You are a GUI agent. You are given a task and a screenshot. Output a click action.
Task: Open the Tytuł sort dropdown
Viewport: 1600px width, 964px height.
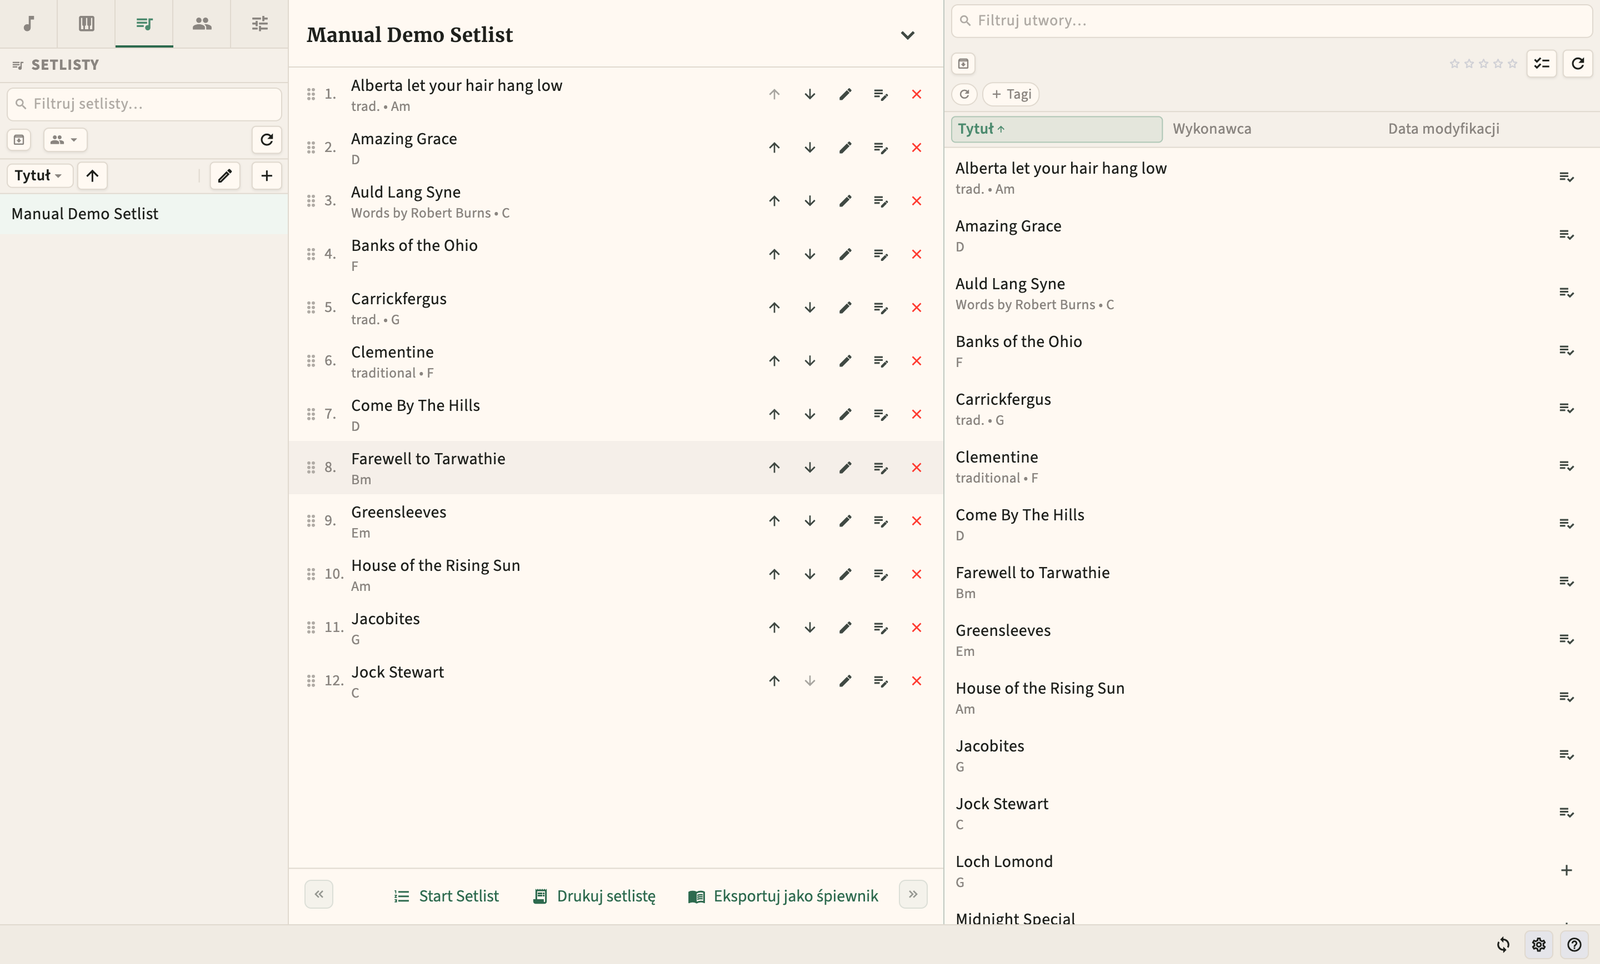pyautogui.click(x=39, y=176)
